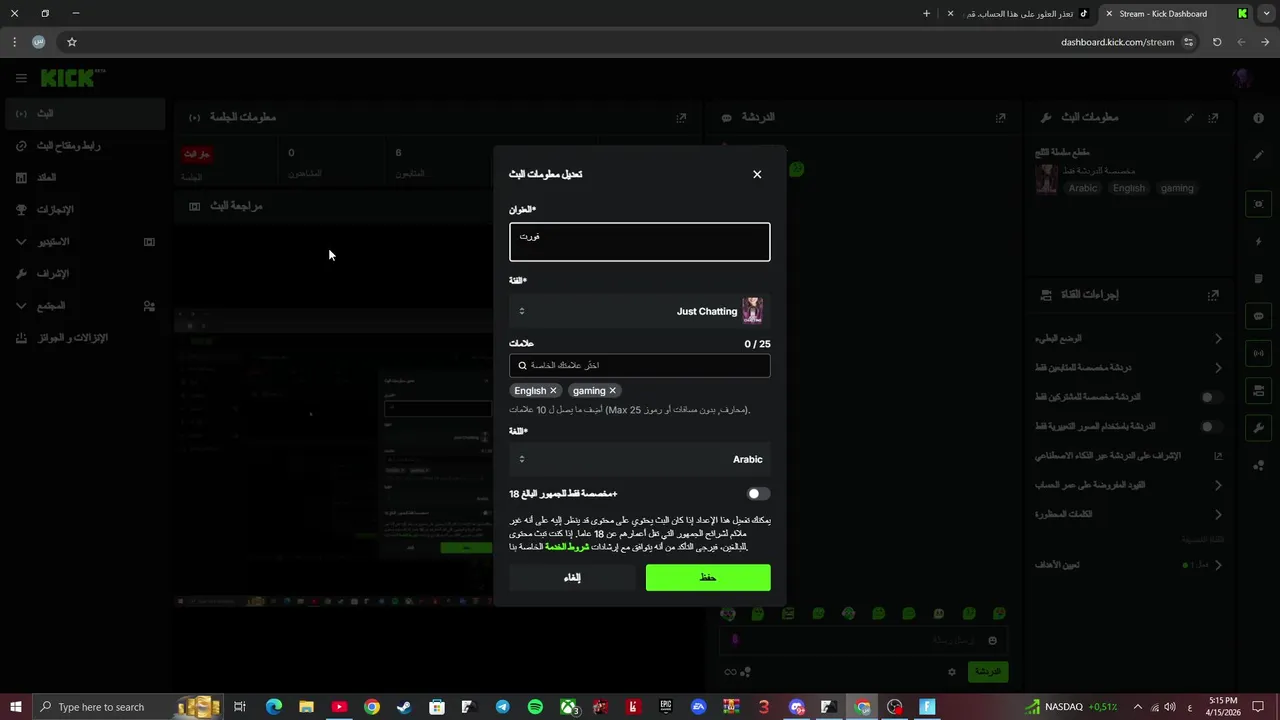Pop out the stream info panel

click(1213, 117)
